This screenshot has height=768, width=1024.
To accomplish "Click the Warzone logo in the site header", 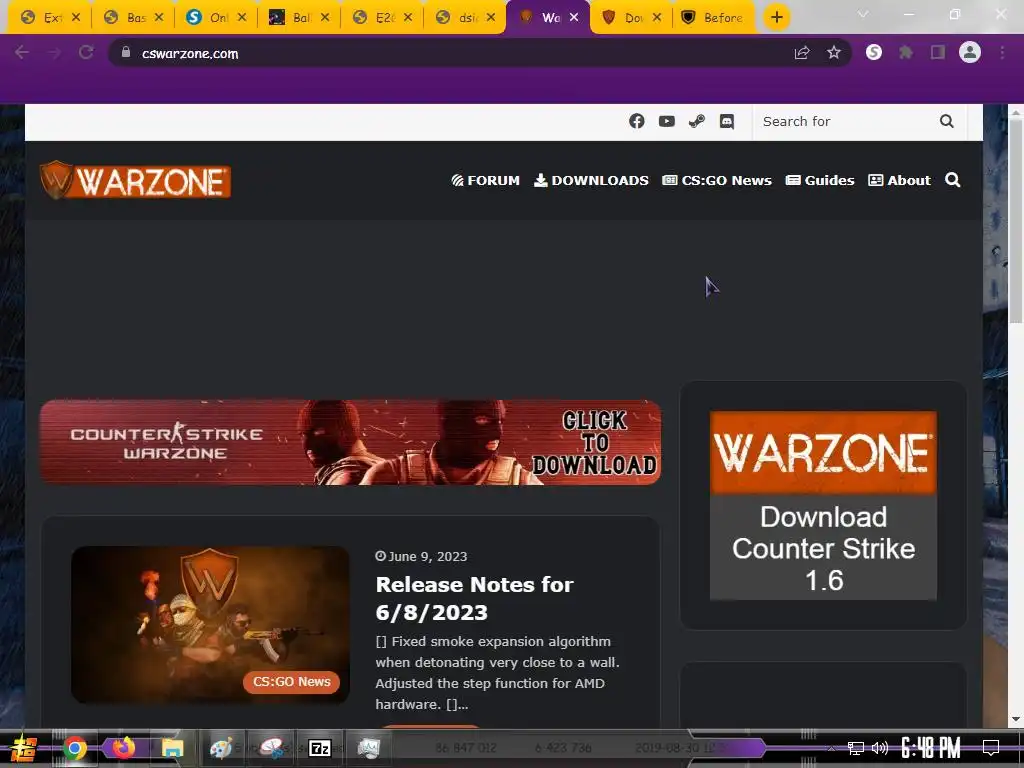I will (135, 180).
